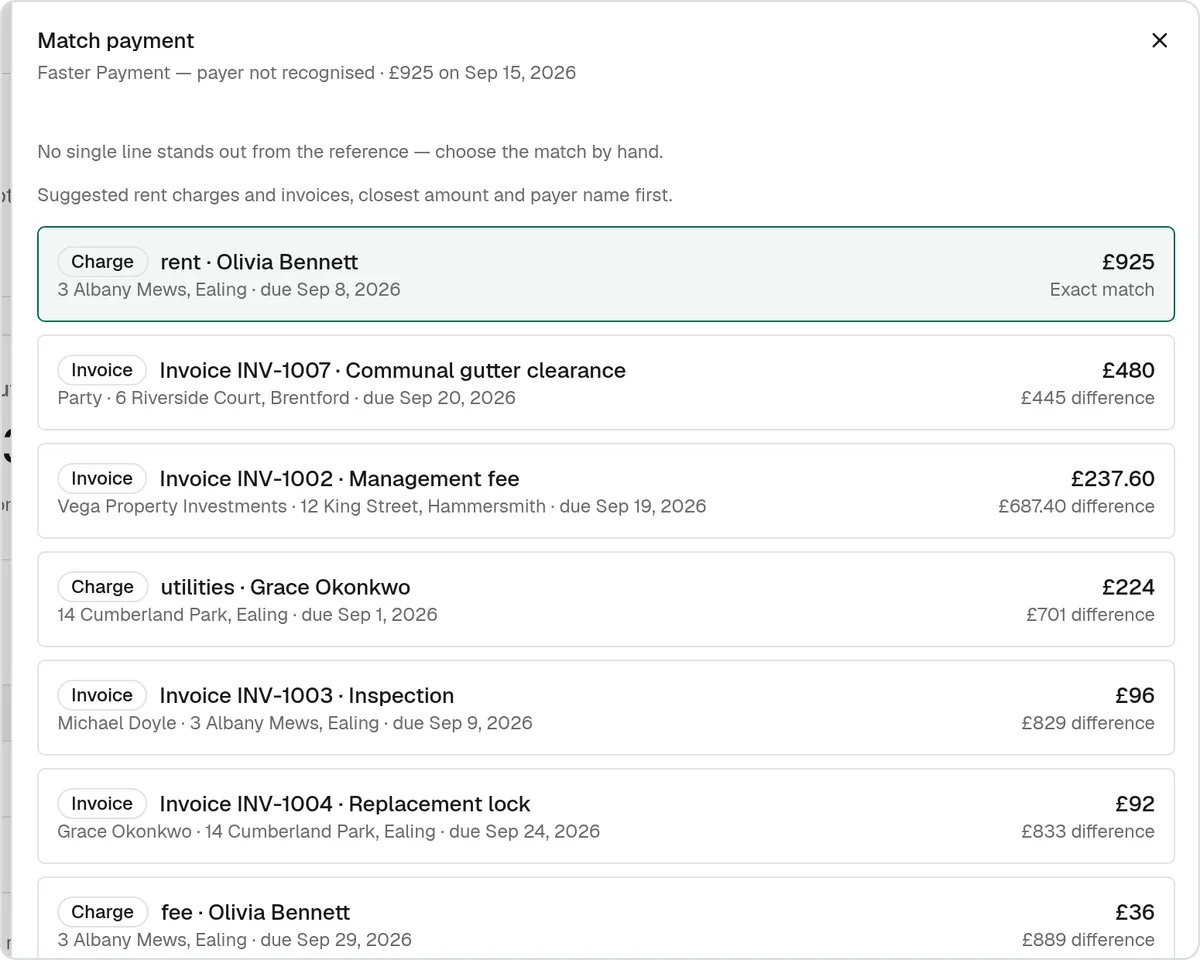1200x960 pixels.
Task: Click the Charge tag on utilities row
Action: click(102, 587)
